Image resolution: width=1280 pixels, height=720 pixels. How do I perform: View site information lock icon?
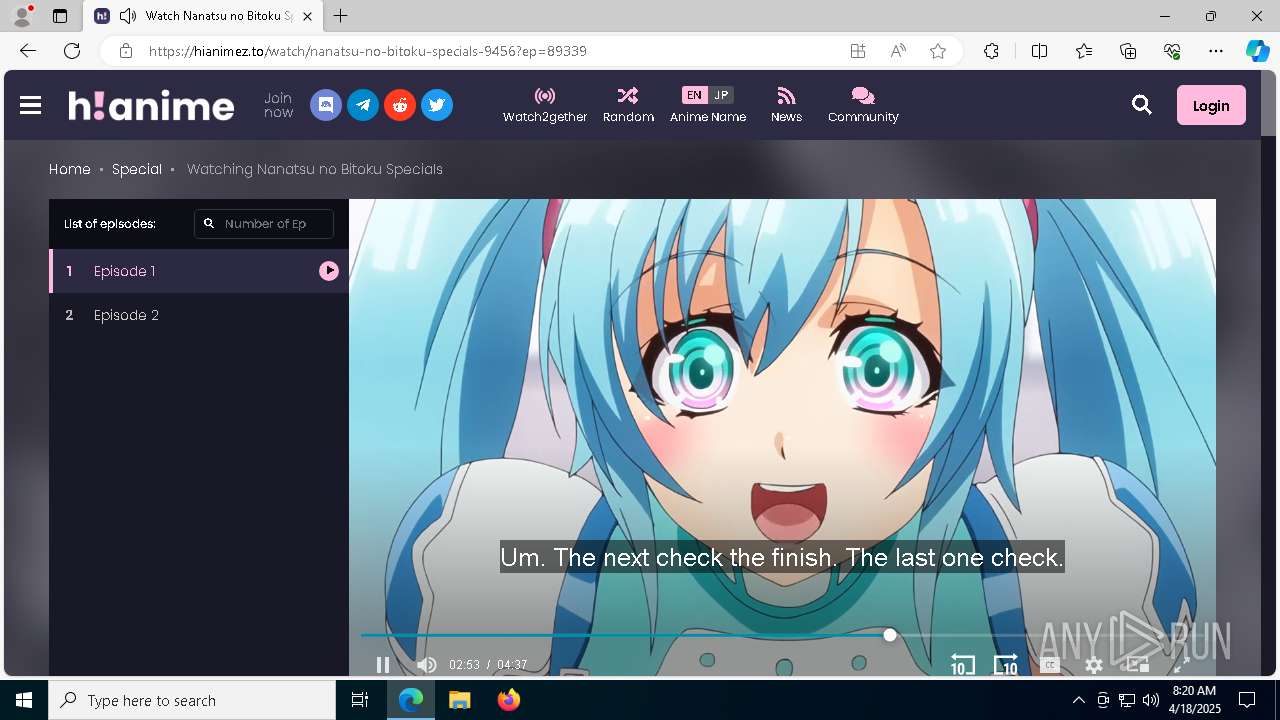tap(125, 51)
